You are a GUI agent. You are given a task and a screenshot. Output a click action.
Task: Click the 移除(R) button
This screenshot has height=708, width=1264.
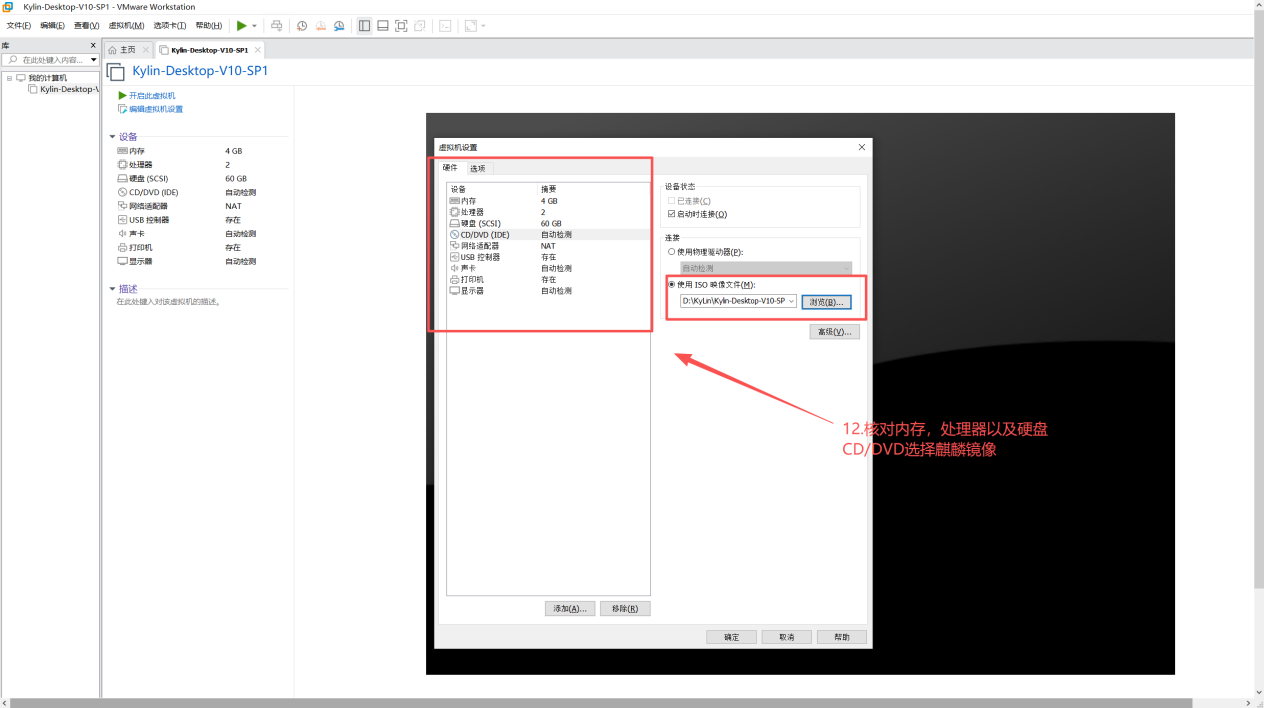[625, 608]
